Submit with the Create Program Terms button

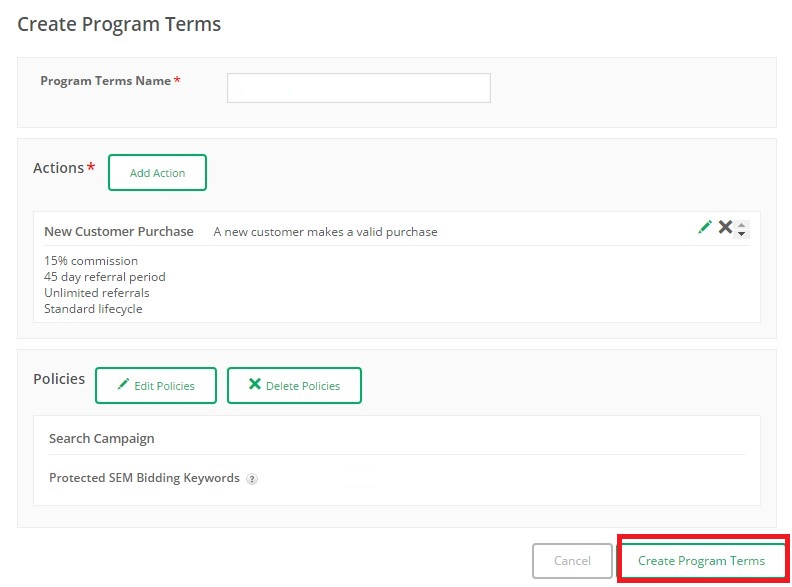click(x=702, y=561)
